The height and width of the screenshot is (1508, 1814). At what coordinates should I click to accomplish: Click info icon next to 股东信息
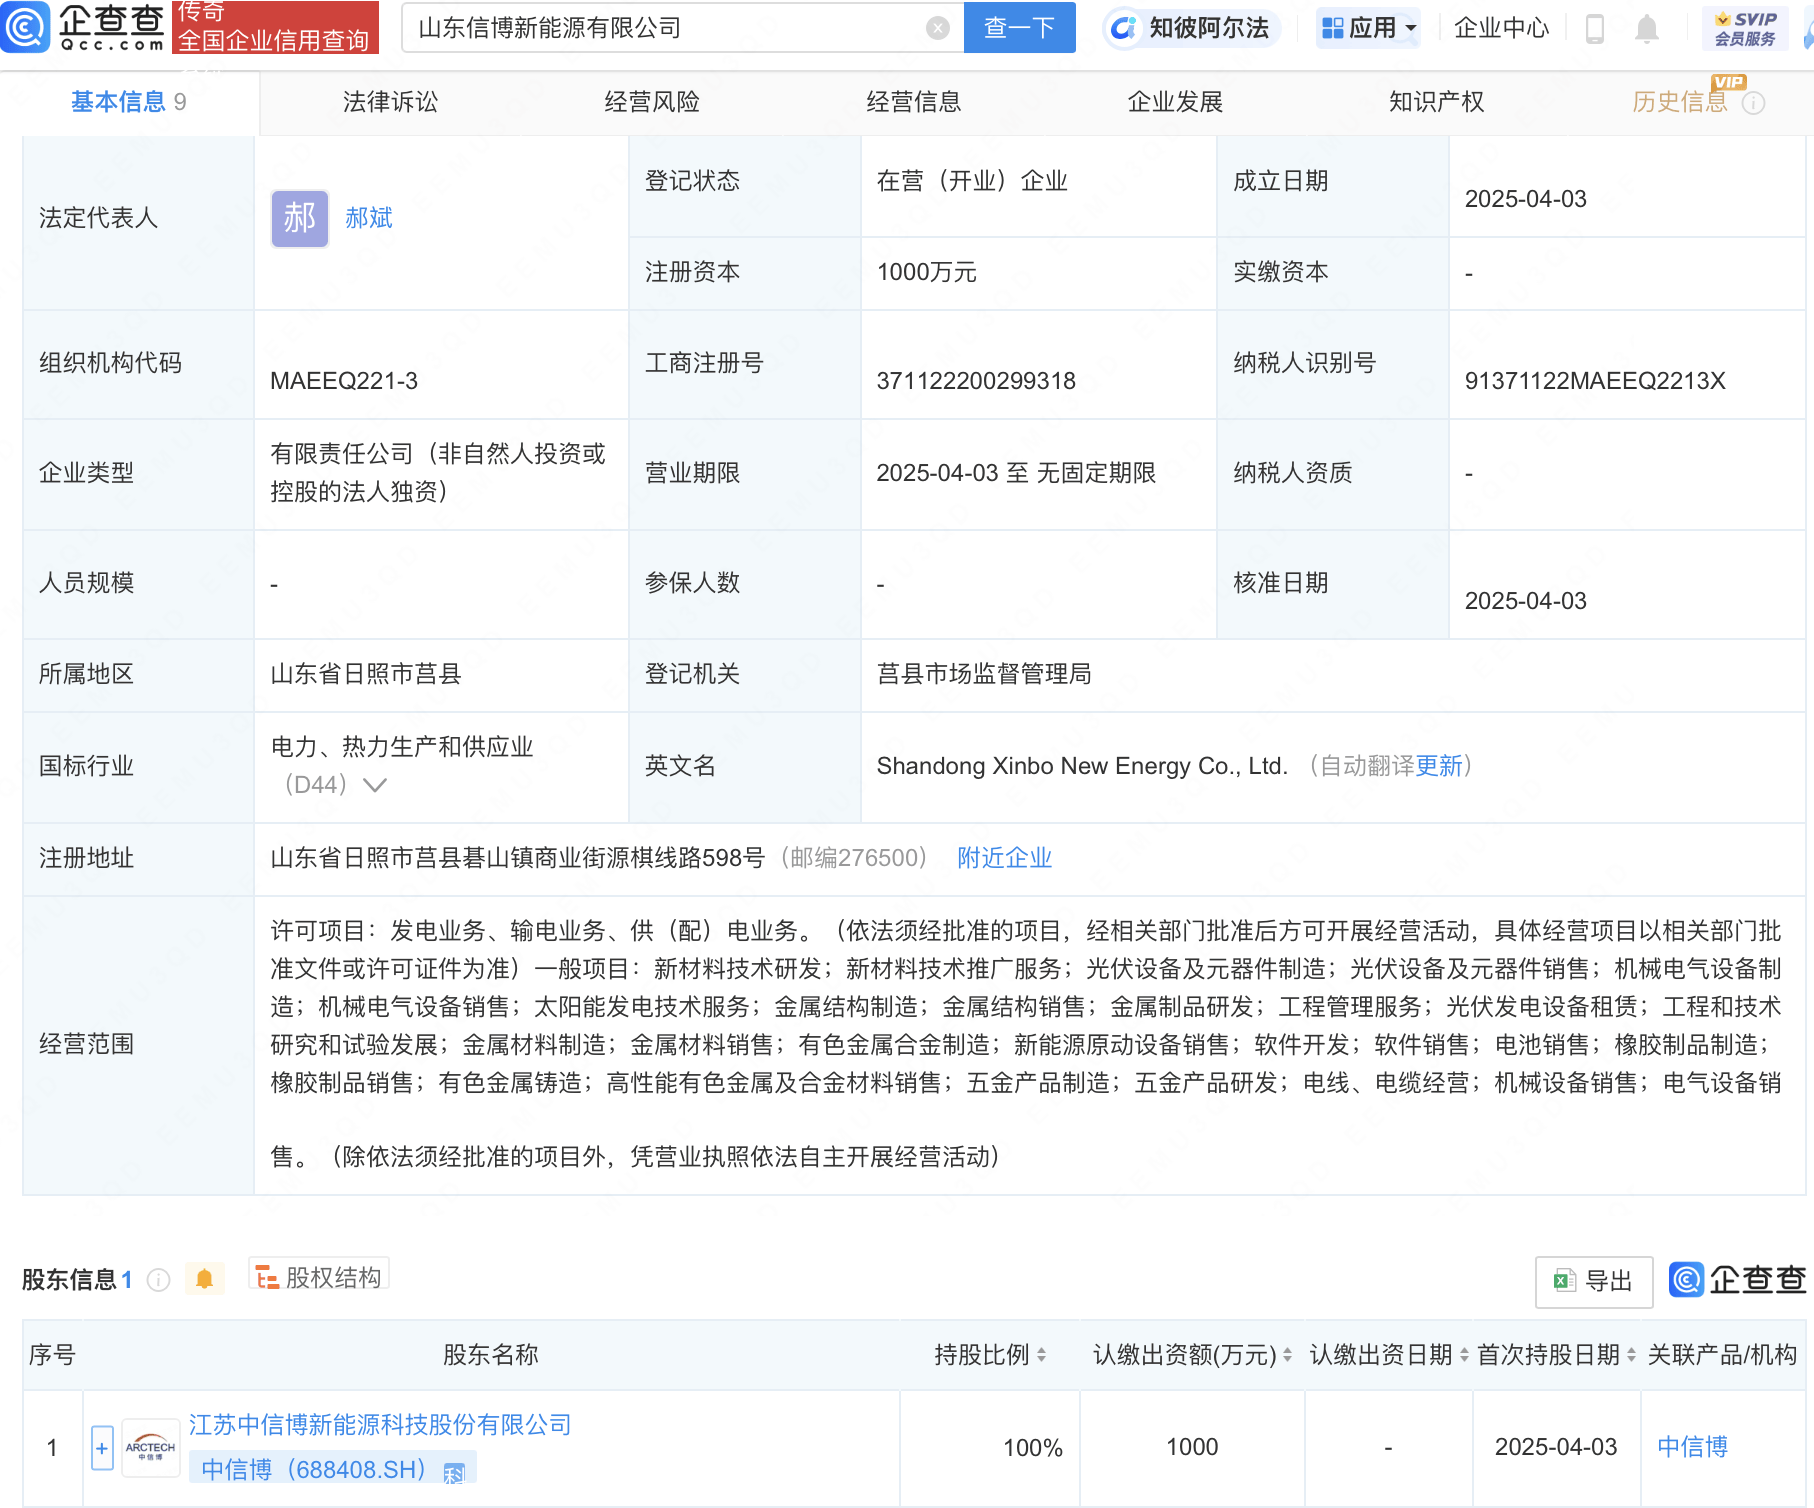click(159, 1280)
